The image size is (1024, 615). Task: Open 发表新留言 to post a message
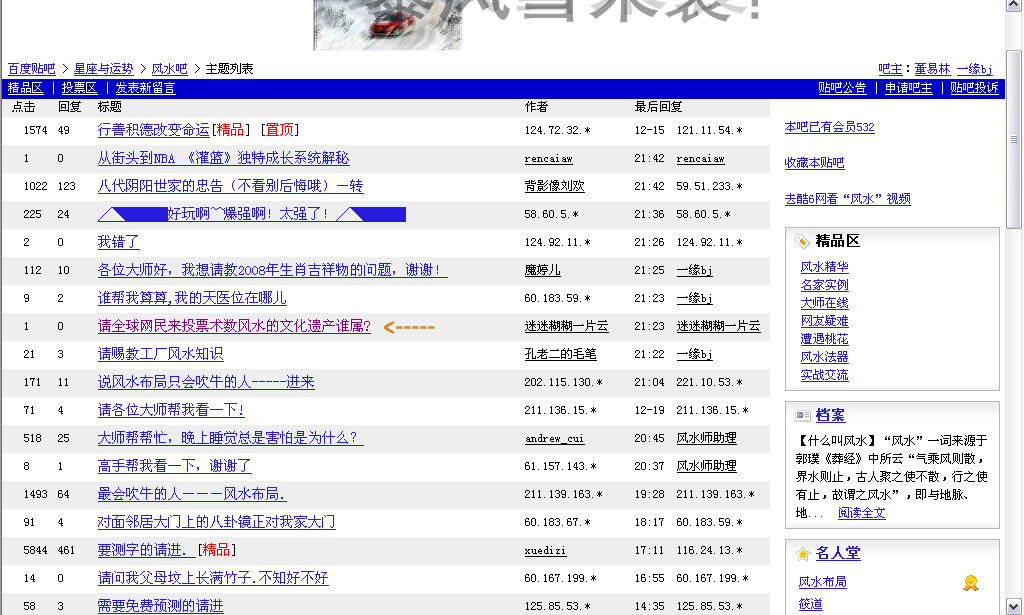coord(145,88)
